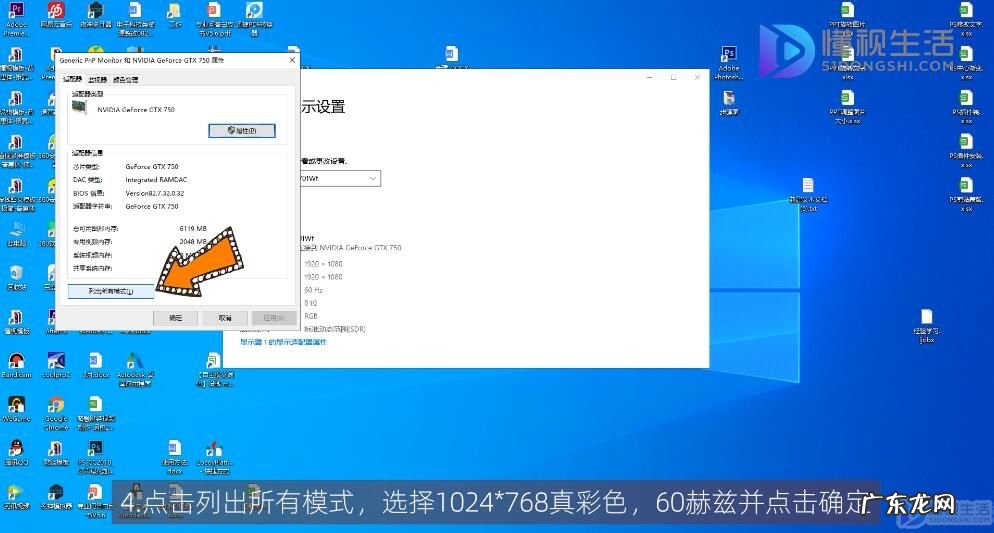Open Adobe Premiere desktop shortcut
The width and height of the screenshot is (994, 533).
pos(16,18)
